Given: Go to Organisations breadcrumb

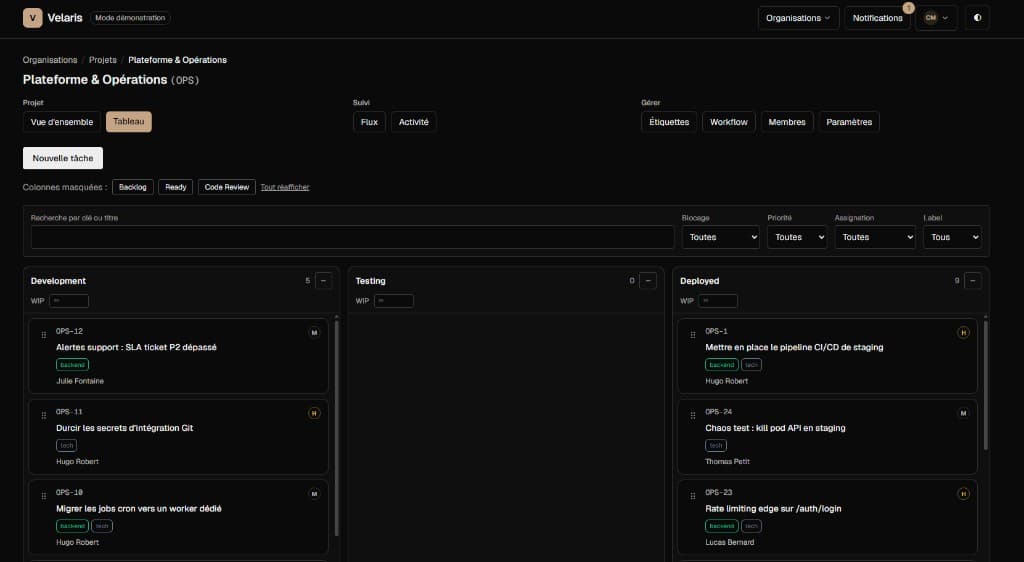Looking at the screenshot, I should 50,59.
